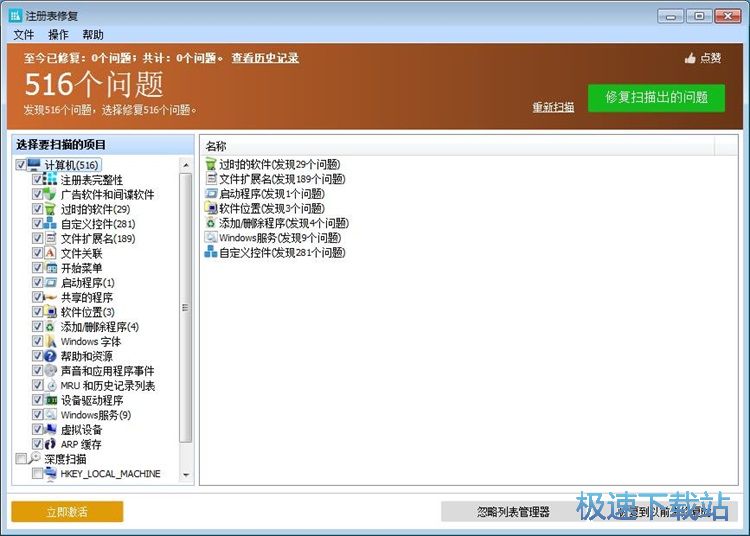Click the 计算机(516) monitor icon
This screenshot has height=536, width=750.
click(34, 164)
